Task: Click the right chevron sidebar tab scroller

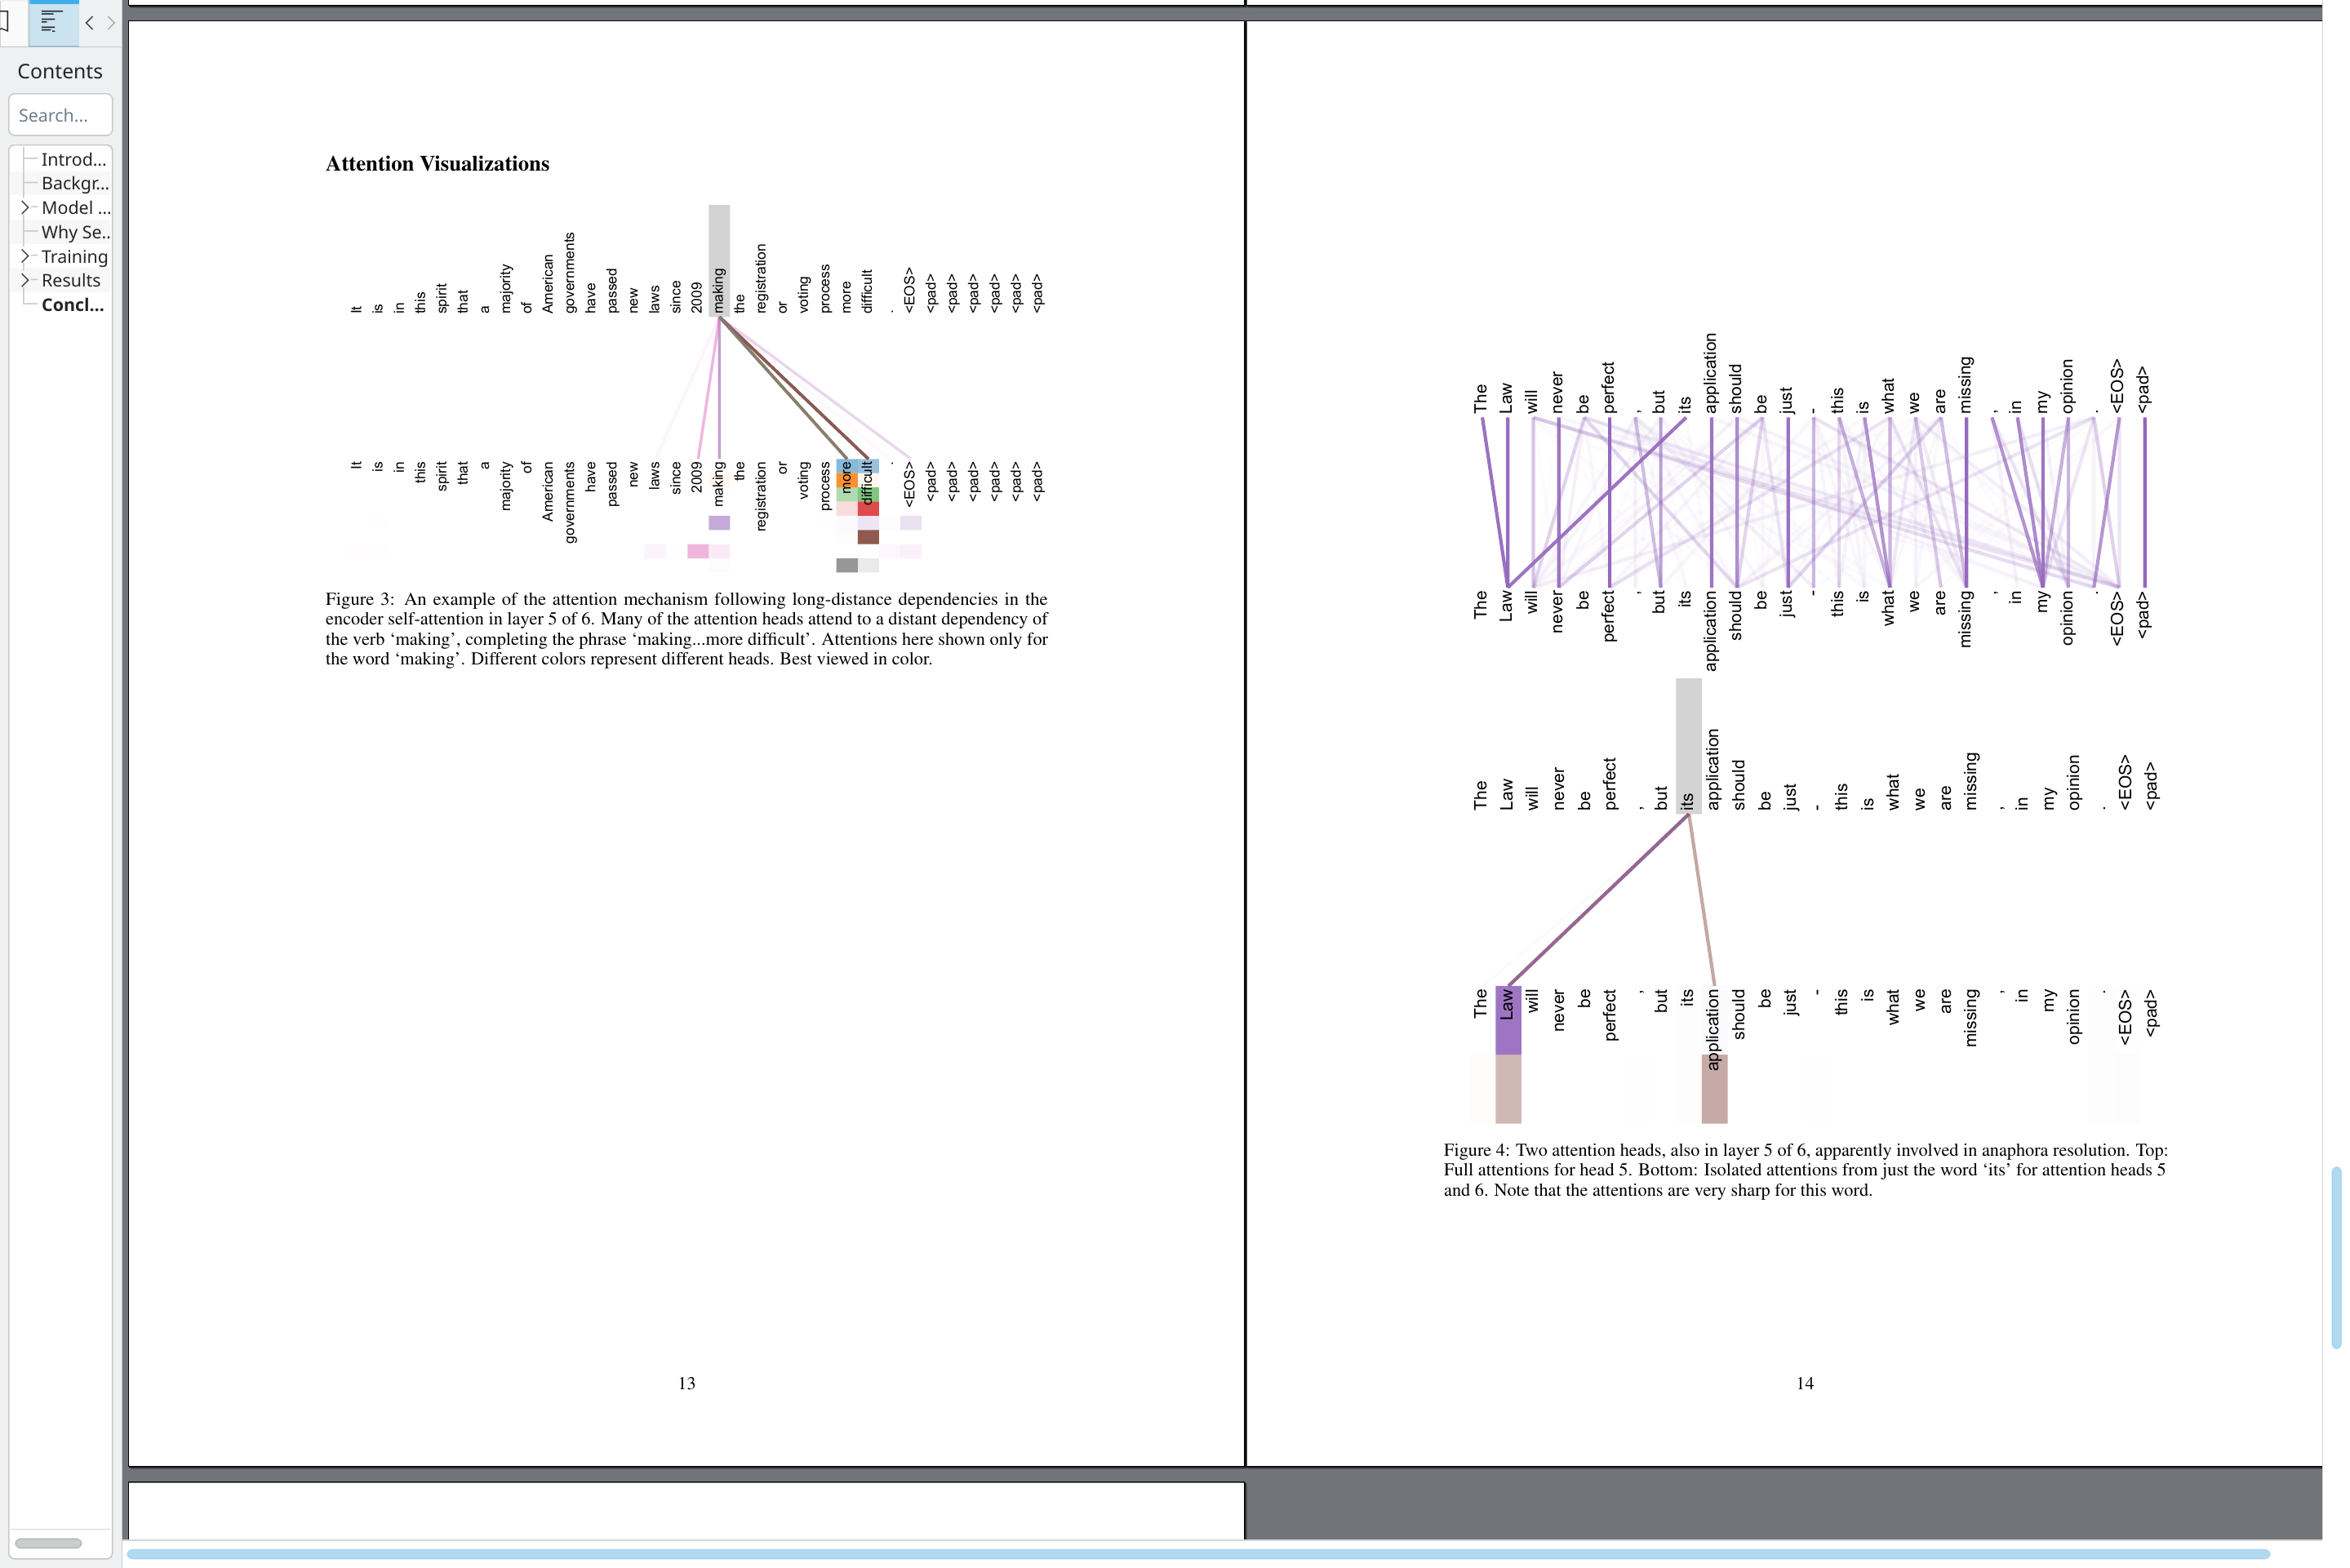Action: pos(111,22)
